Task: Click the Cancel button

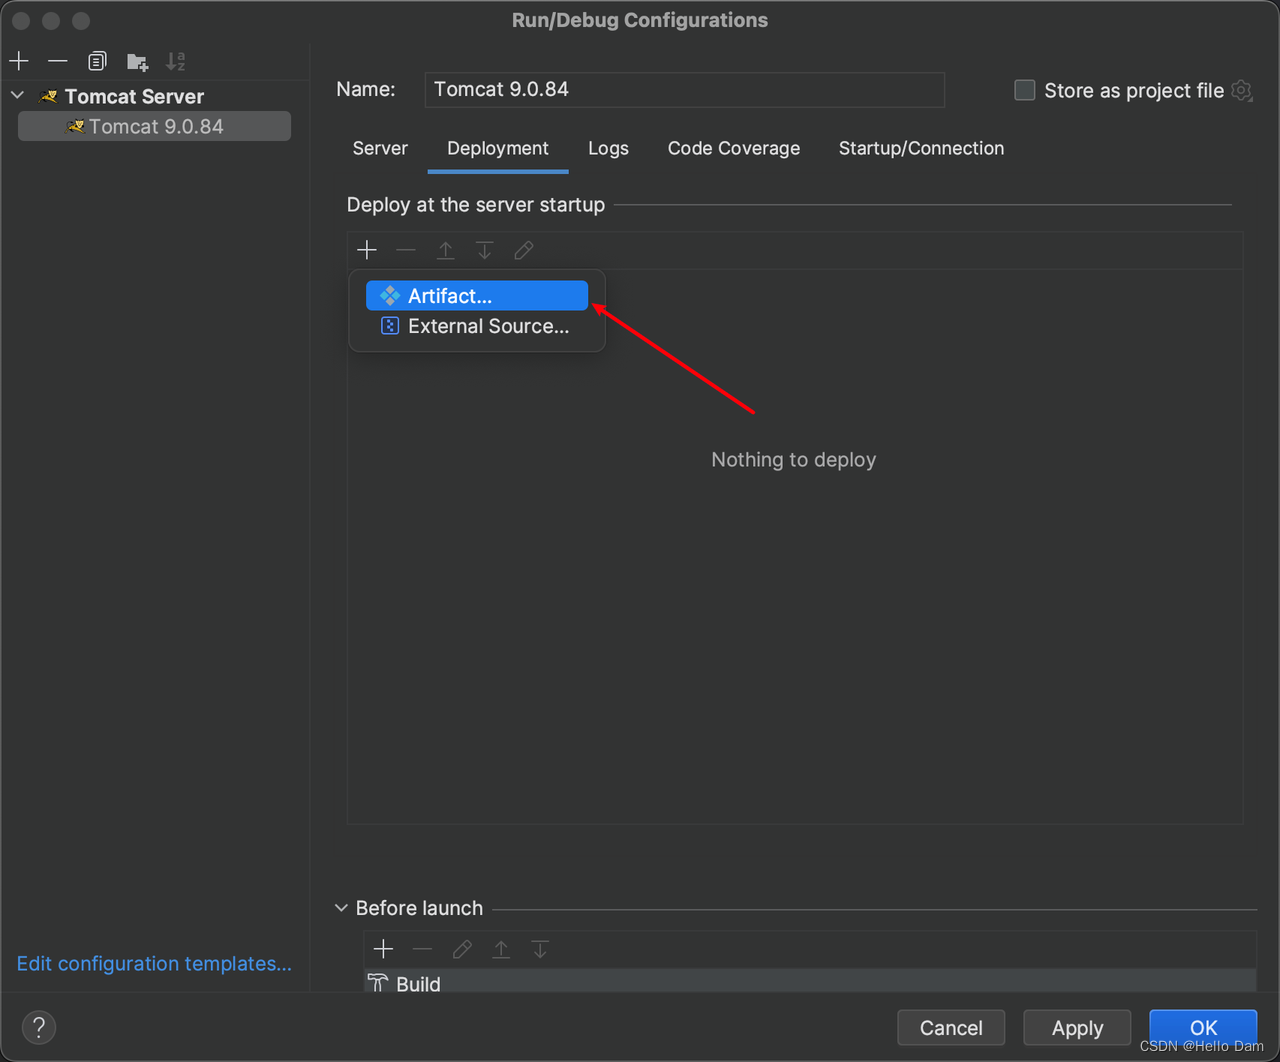Action: pyautogui.click(x=951, y=1028)
